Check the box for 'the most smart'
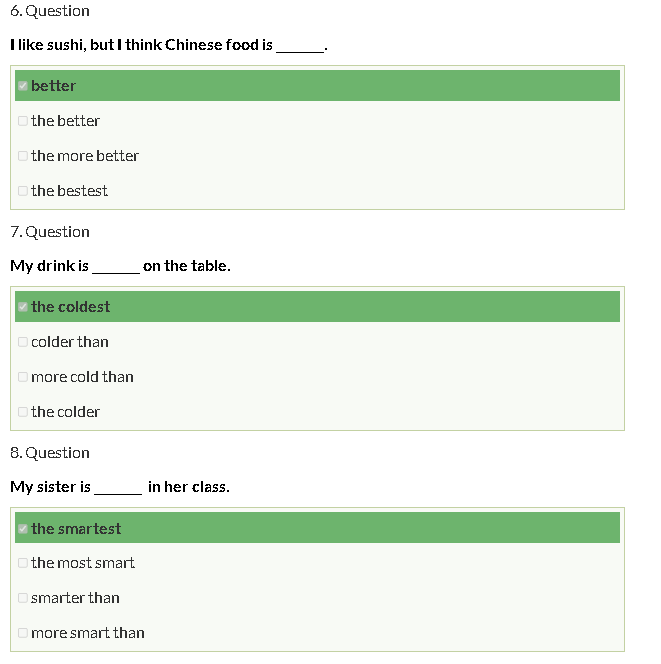 (x=23, y=563)
